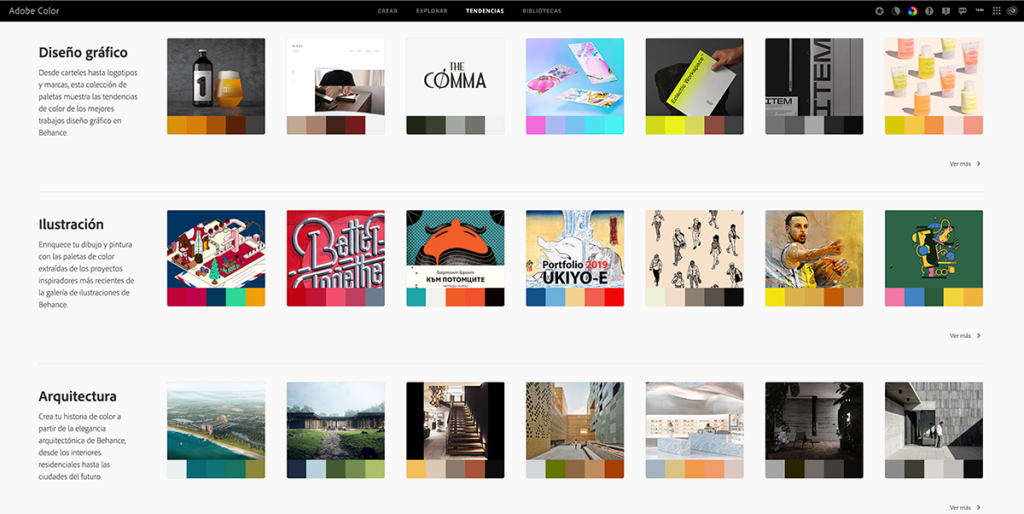Open the white marble shop interior thumbnail
Image resolution: width=1024 pixels, height=514 pixels.
click(x=694, y=421)
